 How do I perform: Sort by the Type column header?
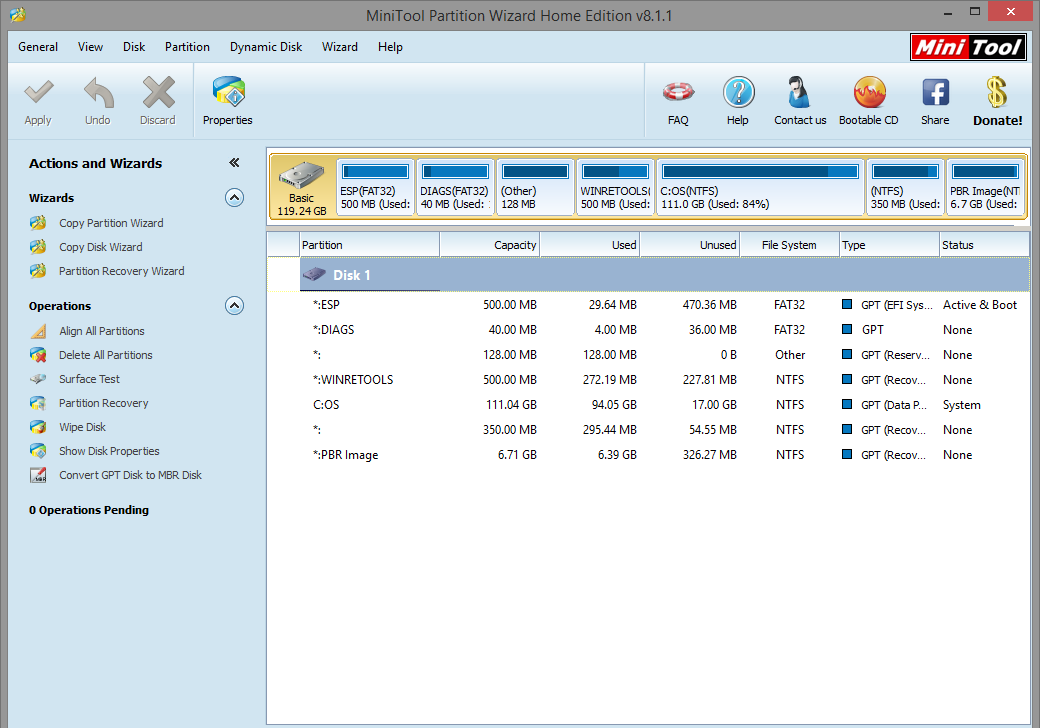pos(889,245)
